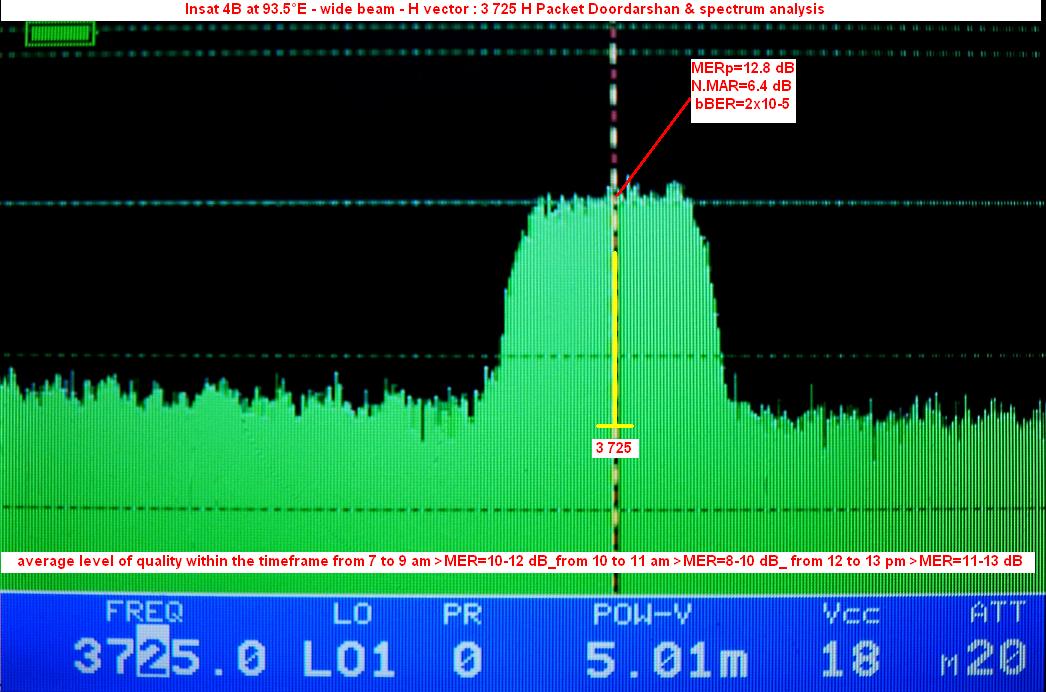Click the average level of quality caption
1046x692 pixels.
click(520, 561)
